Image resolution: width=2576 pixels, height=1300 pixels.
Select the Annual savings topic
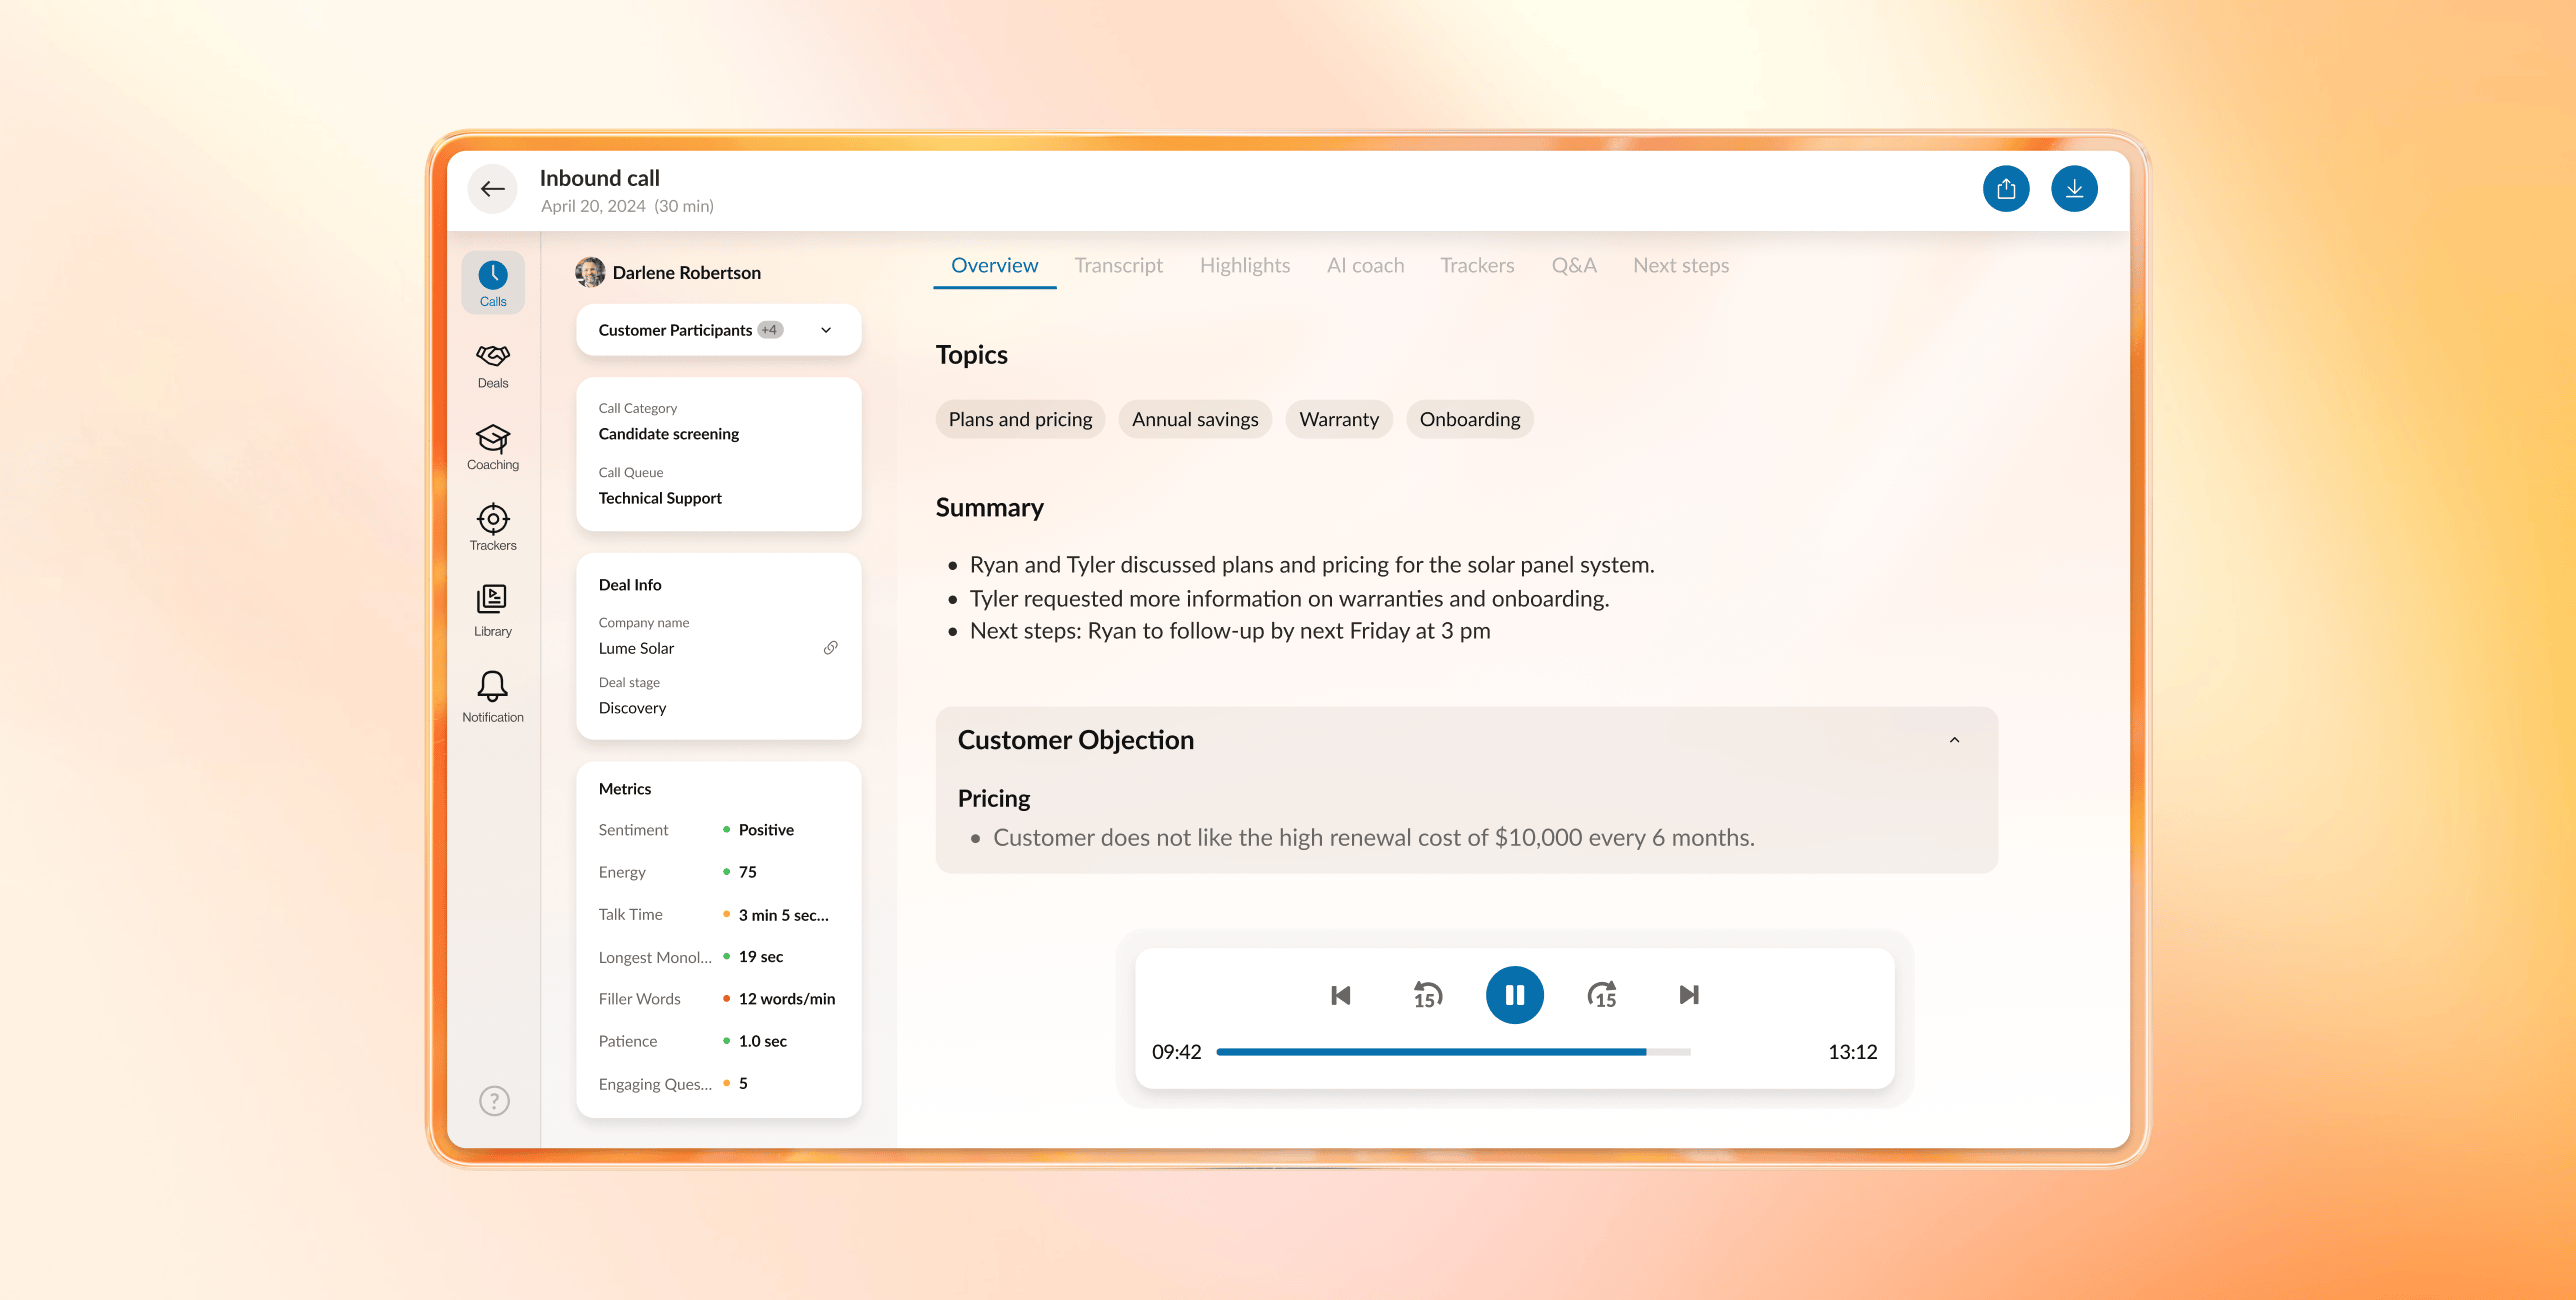pos(1195,420)
